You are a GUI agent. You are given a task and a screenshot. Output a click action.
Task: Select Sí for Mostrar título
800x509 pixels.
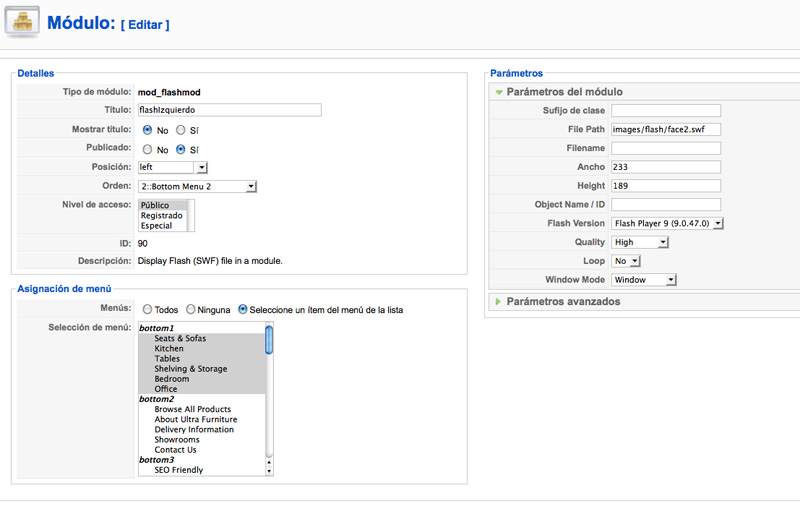(181, 130)
